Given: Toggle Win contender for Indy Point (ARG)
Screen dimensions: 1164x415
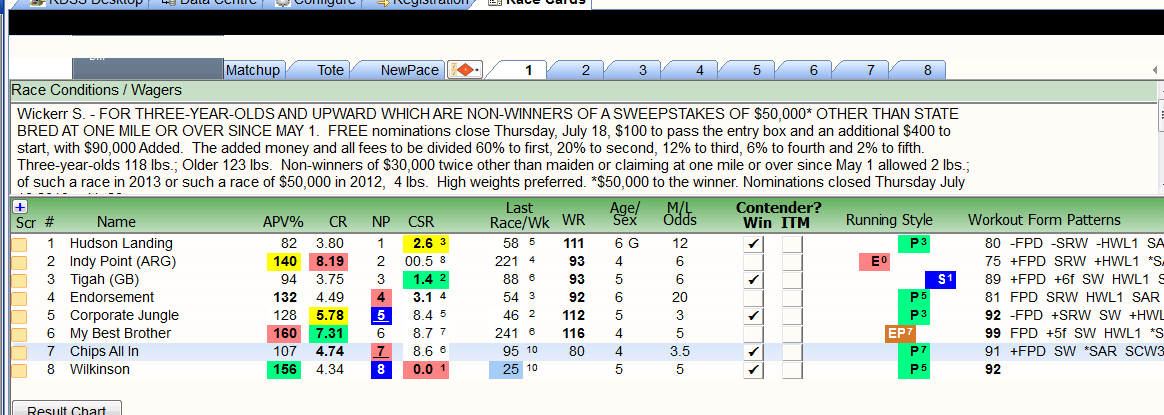Looking at the screenshot, I should pyautogui.click(x=753, y=261).
